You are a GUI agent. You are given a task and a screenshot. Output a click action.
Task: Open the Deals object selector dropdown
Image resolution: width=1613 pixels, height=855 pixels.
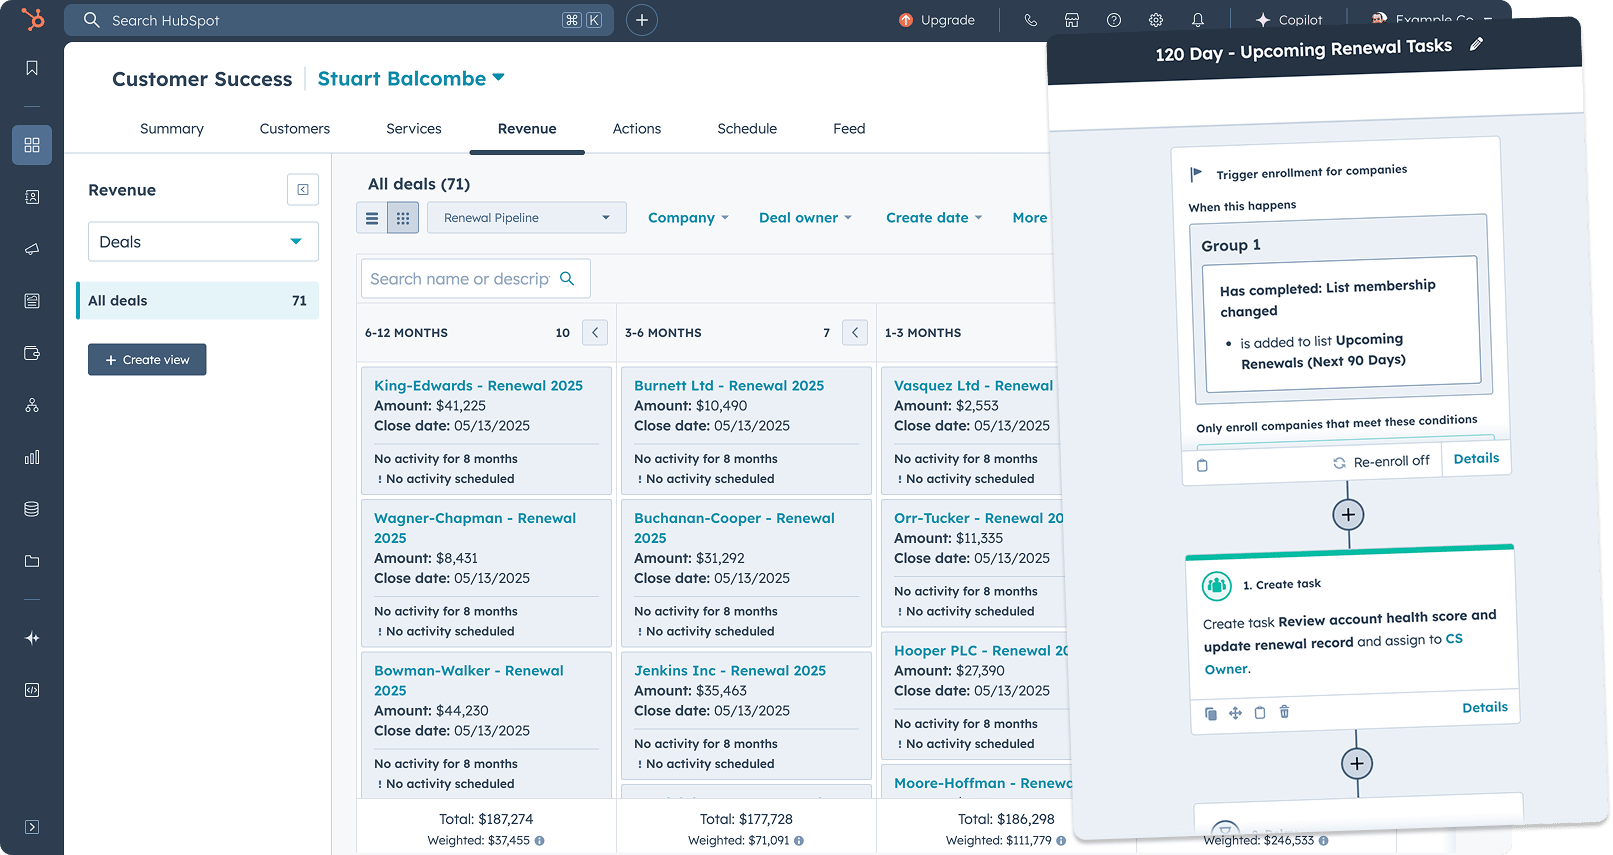(203, 242)
